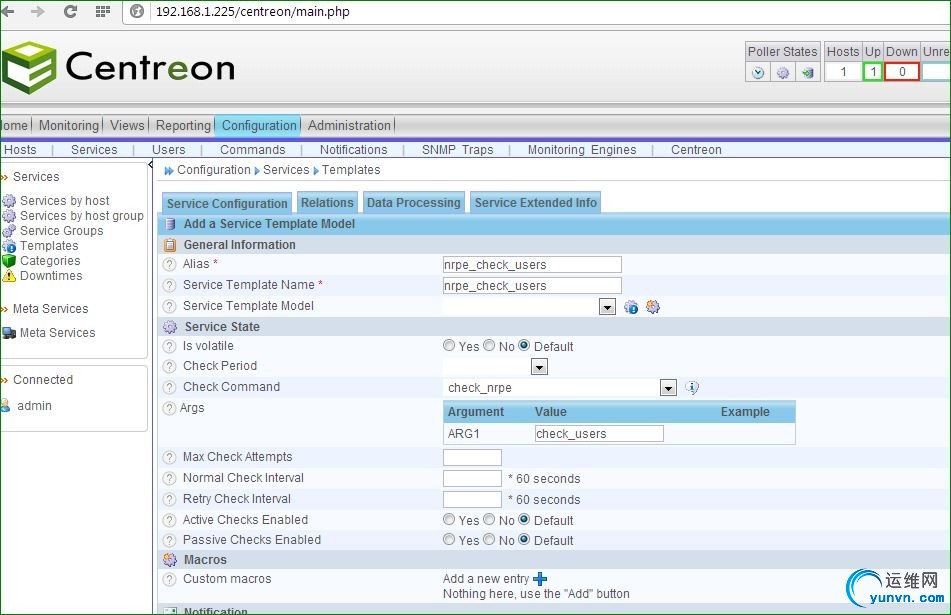Click the Downtimes warning icon
The width and height of the screenshot is (951, 615).
pos(9,276)
